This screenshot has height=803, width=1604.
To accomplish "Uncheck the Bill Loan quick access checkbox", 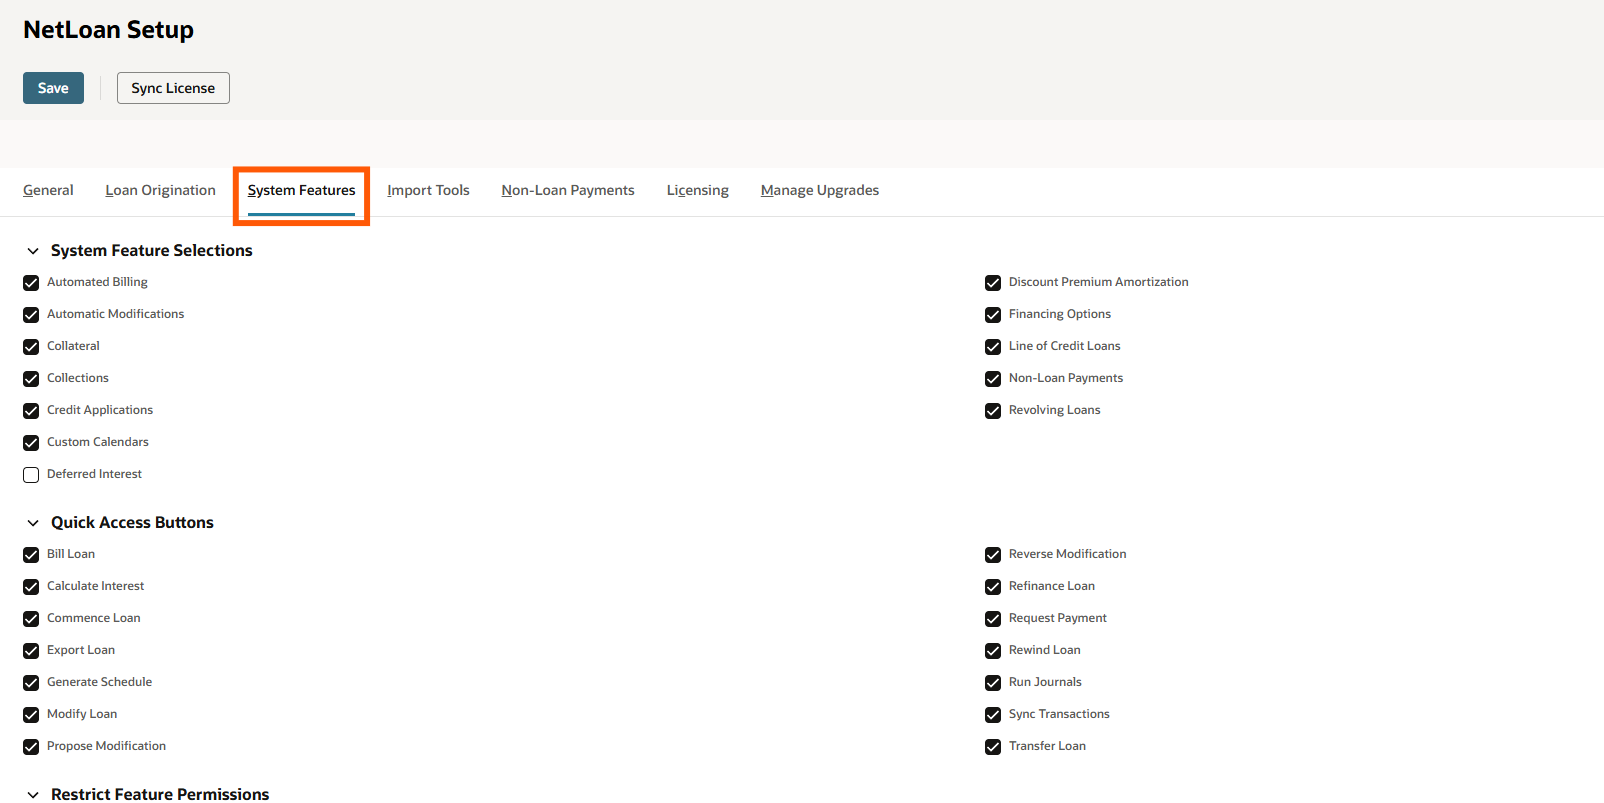I will click(31, 555).
